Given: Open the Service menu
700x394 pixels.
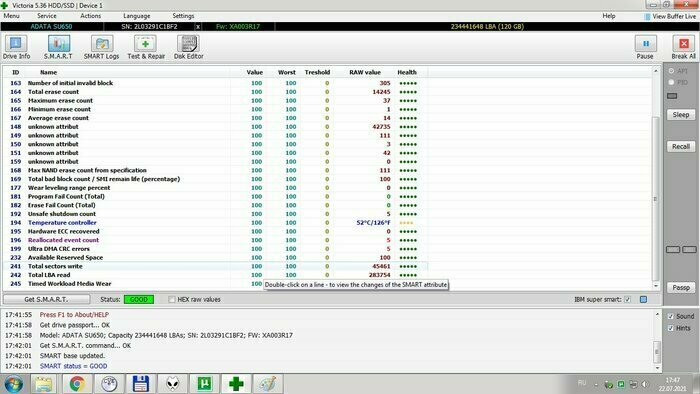Looking at the screenshot, I should tap(46, 16).
